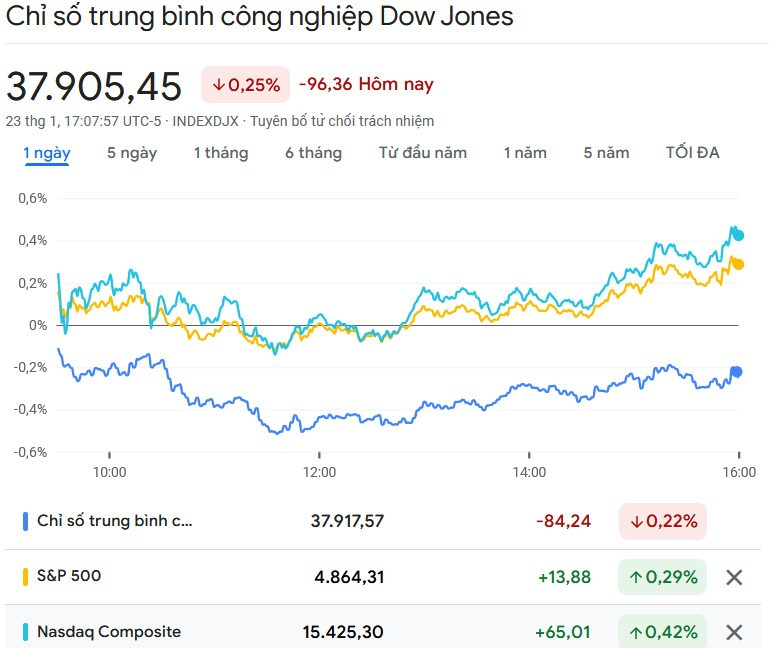Viewport: 769px width, 648px height.
Task: Click the yellow S&P 500 endpoint dot
Action: tap(738, 264)
